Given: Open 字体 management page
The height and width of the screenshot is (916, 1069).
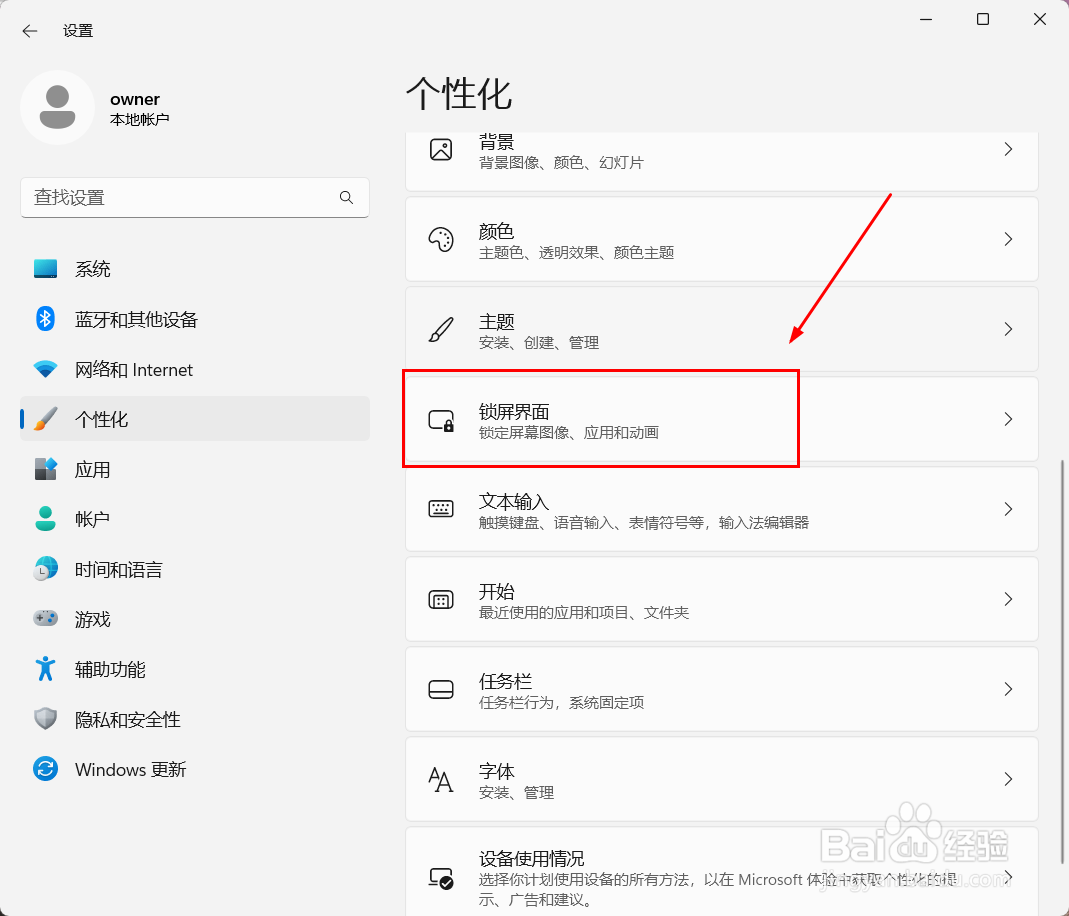Looking at the screenshot, I should [x=720, y=779].
